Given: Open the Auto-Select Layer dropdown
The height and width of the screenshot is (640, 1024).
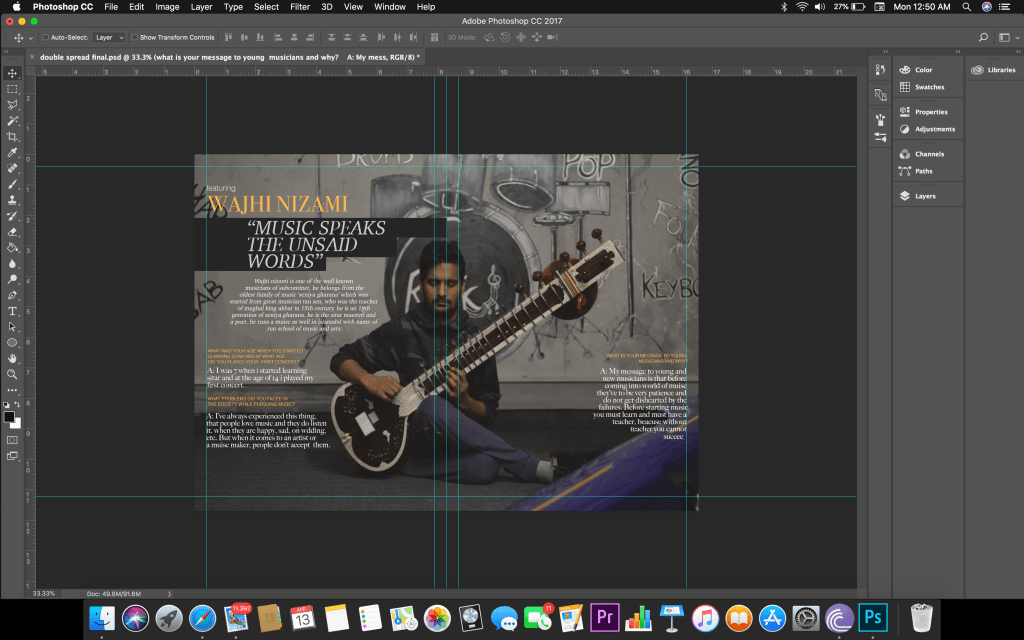Looking at the screenshot, I should 108,37.
